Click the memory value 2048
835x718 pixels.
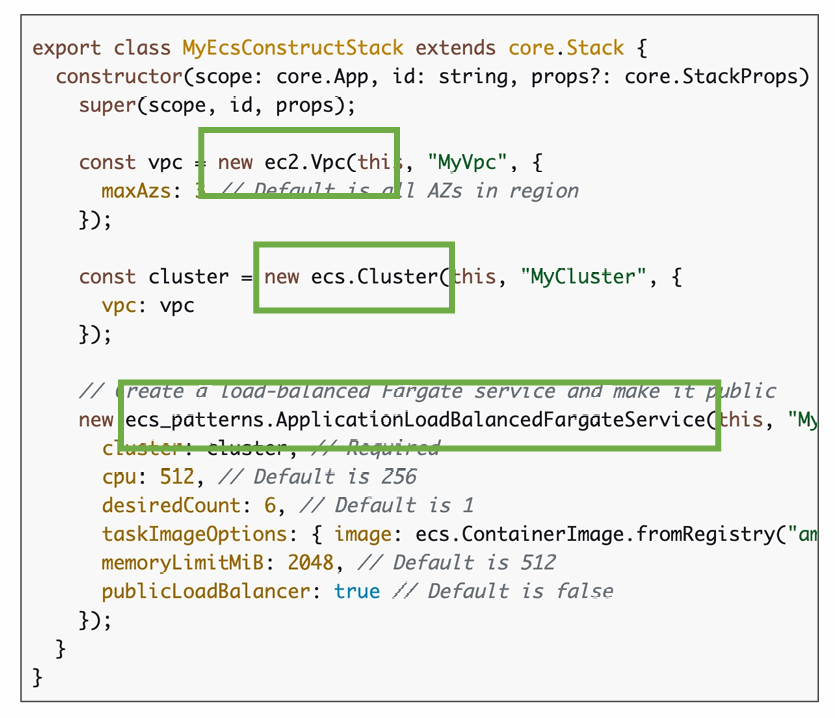(x=310, y=563)
